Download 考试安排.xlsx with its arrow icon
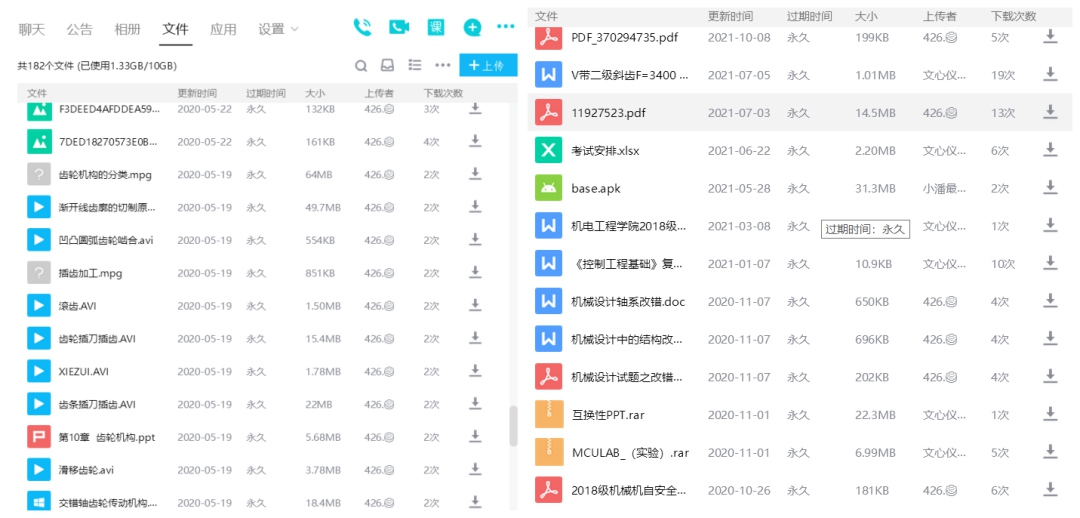 1050,149
